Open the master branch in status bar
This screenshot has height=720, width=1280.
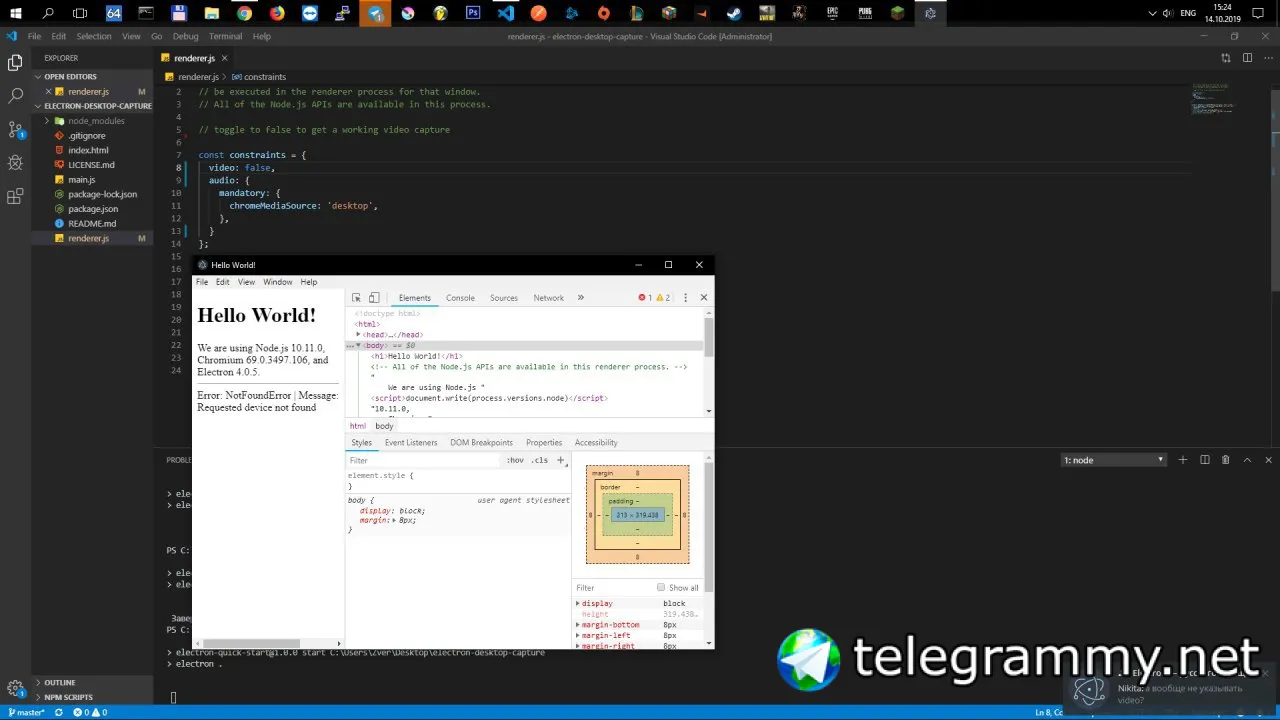coord(26,713)
